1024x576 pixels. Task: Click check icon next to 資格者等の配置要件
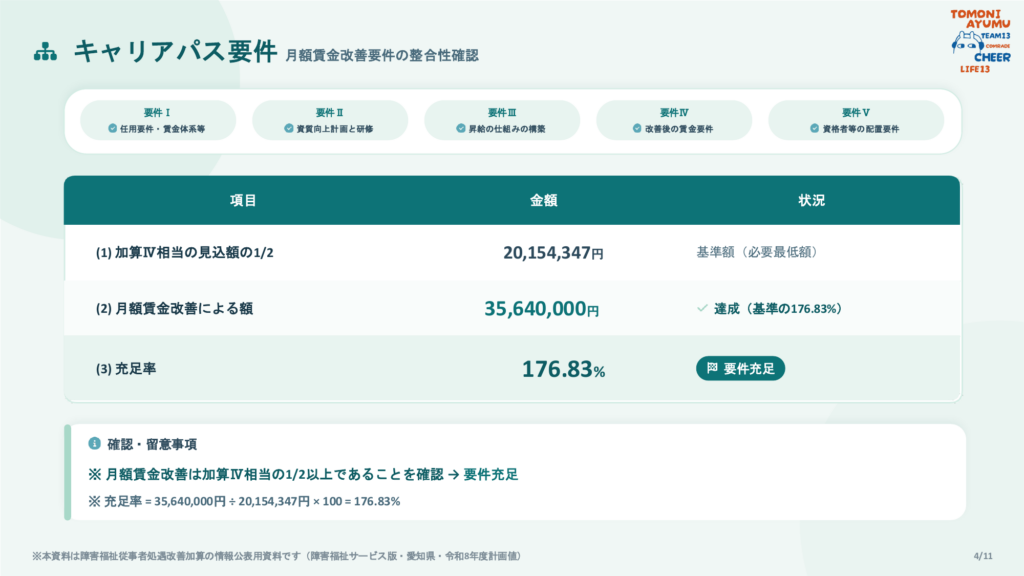coord(814,129)
